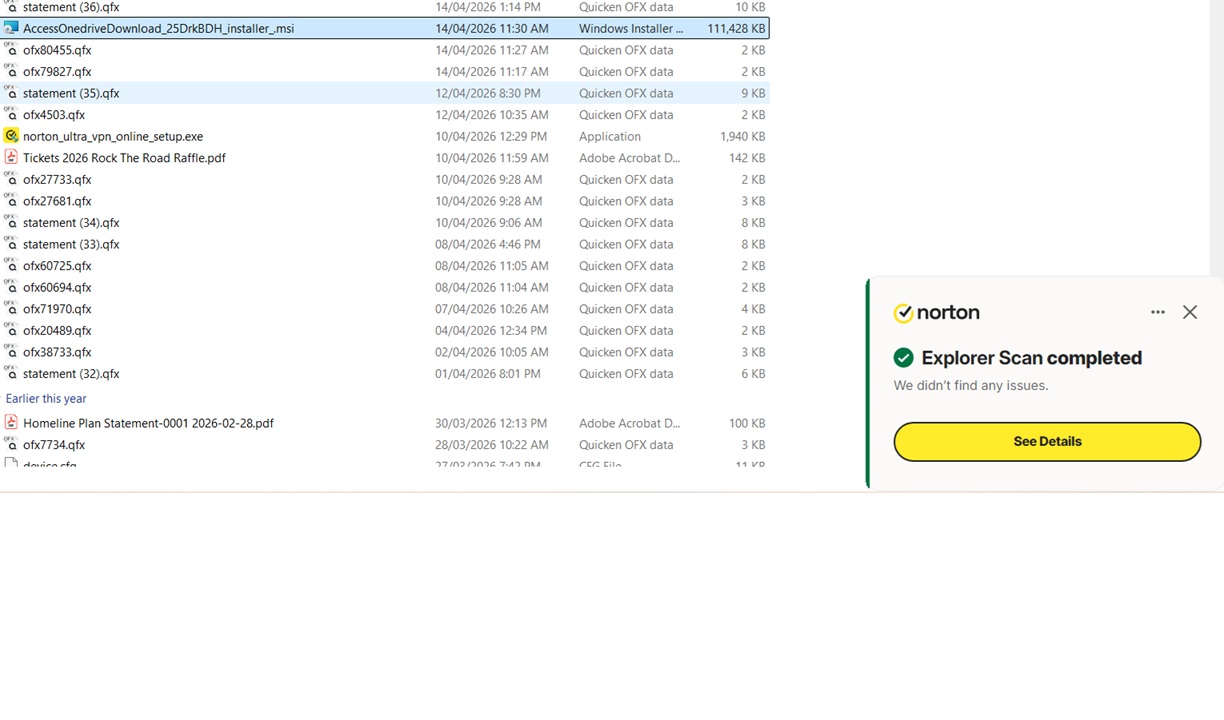Select the statement (33).qfx file name
This screenshot has height=720, width=1224.
point(71,244)
